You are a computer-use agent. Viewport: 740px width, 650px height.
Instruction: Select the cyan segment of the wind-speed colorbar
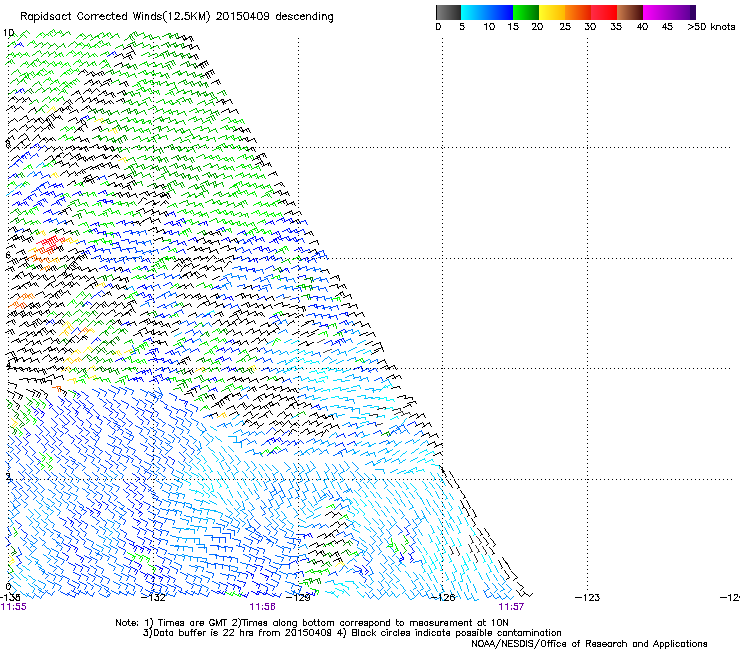coord(473,12)
